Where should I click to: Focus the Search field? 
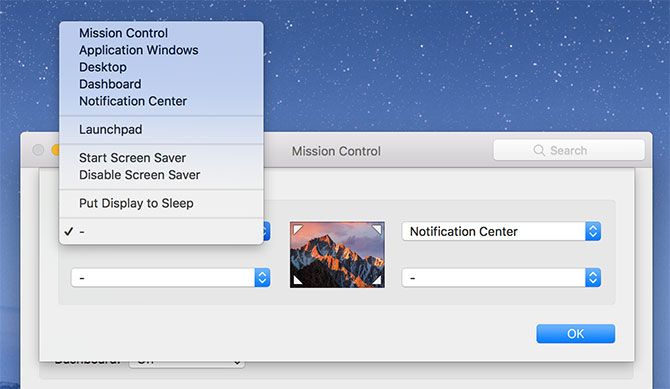(x=569, y=150)
